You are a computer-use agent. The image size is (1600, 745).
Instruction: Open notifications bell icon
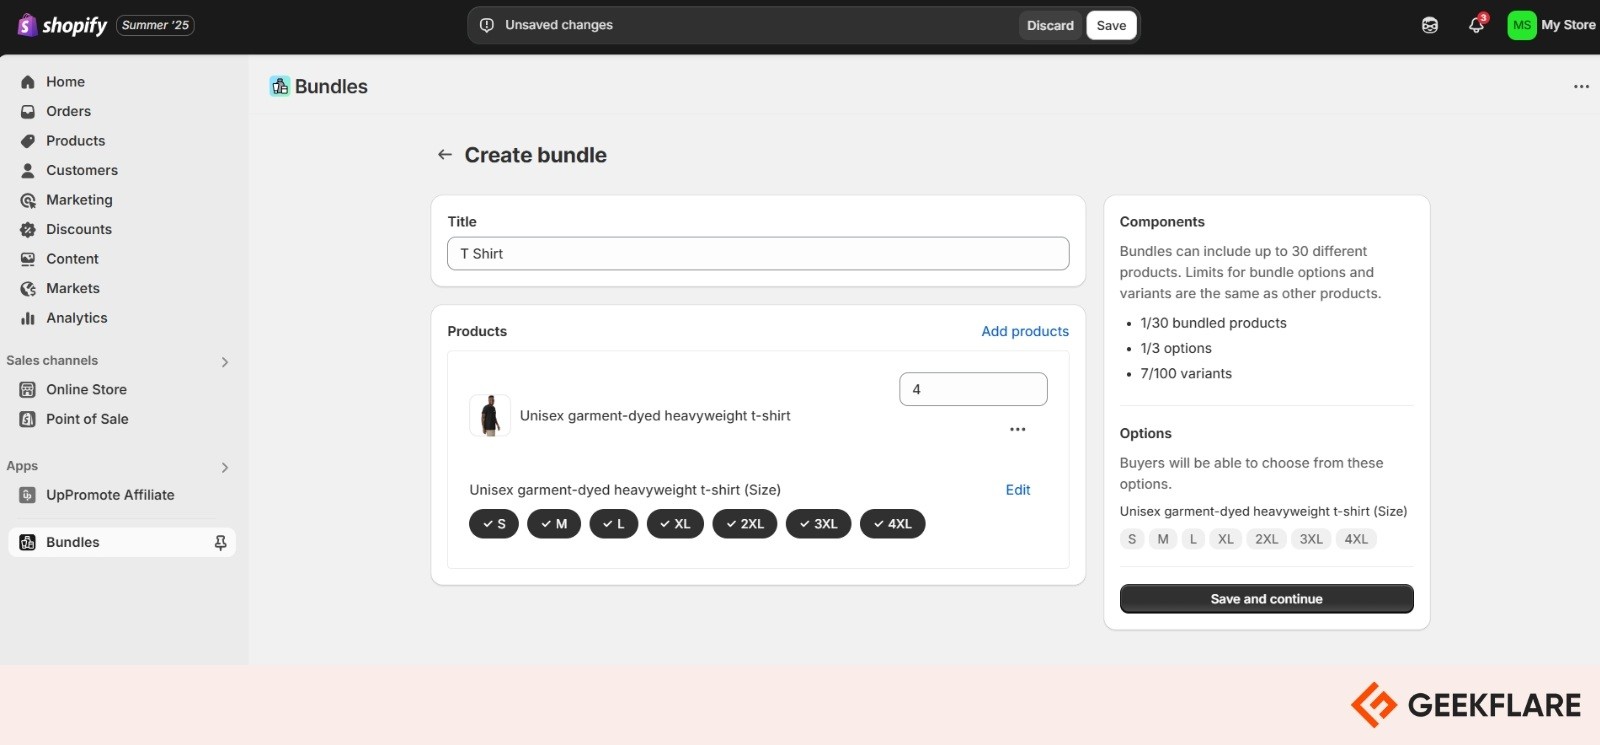tap(1476, 25)
